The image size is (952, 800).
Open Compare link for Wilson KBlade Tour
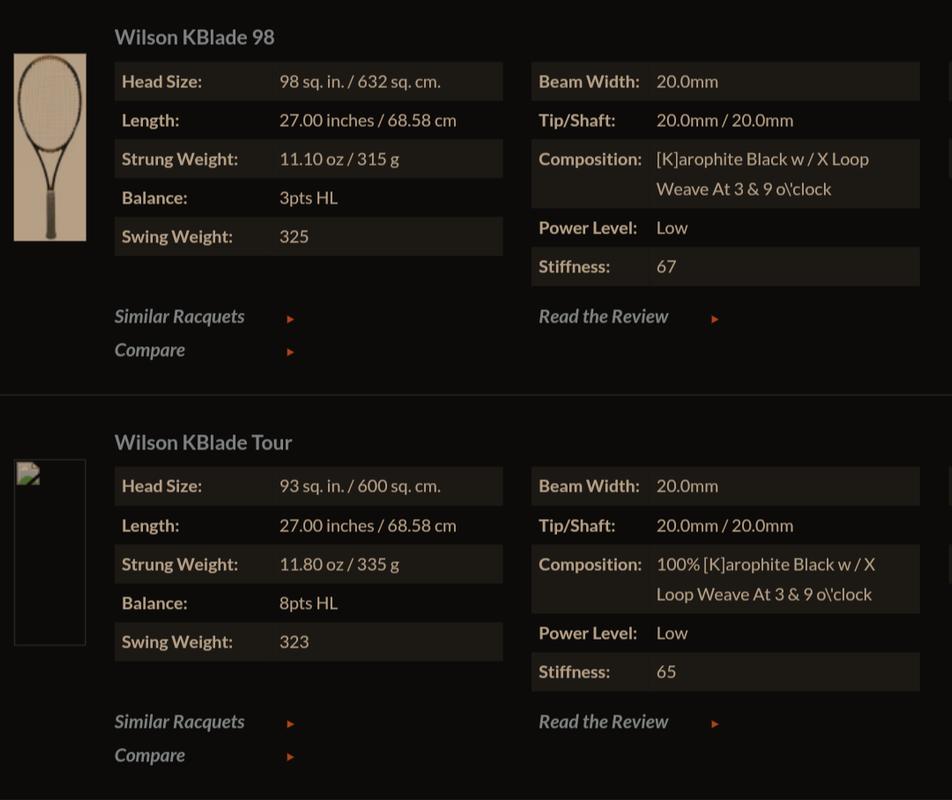(x=149, y=755)
